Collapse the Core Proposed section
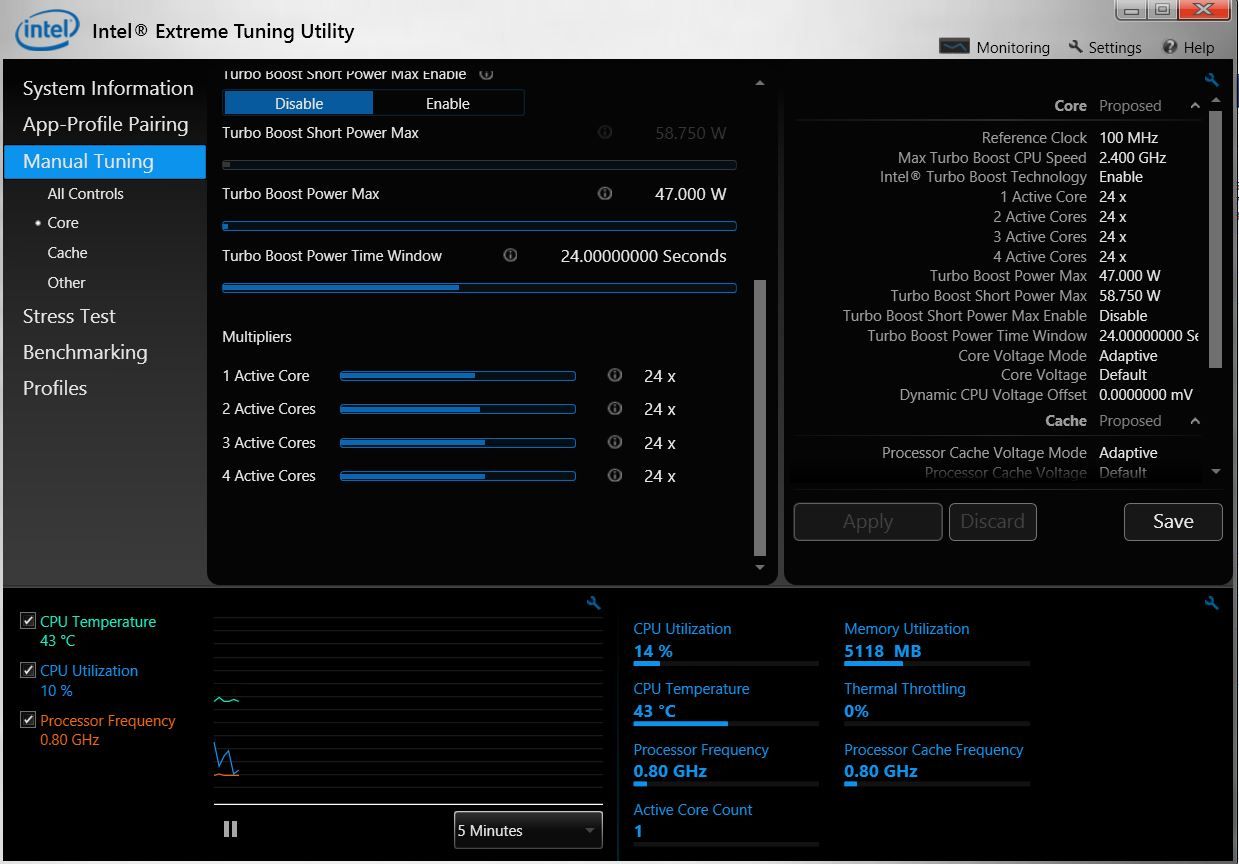 click(1195, 106)
